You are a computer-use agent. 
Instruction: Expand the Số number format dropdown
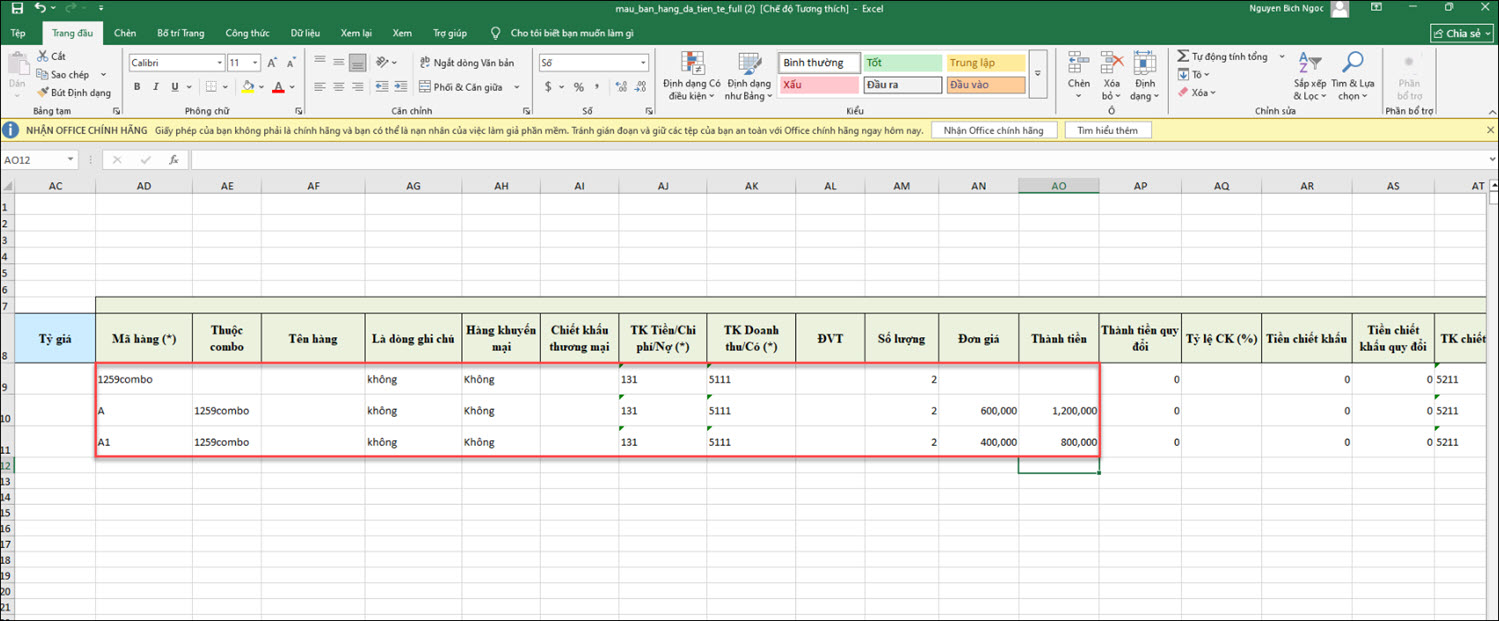pyautogui.click(x=643, y=63)
